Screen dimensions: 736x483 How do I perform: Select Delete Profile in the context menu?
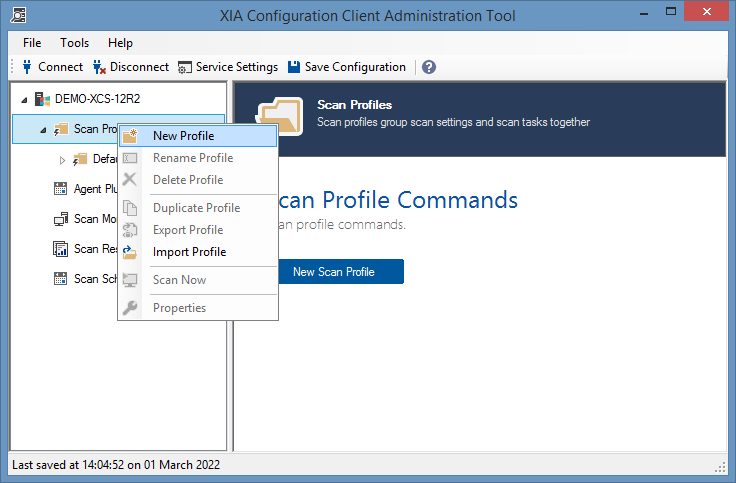(198, 180)
